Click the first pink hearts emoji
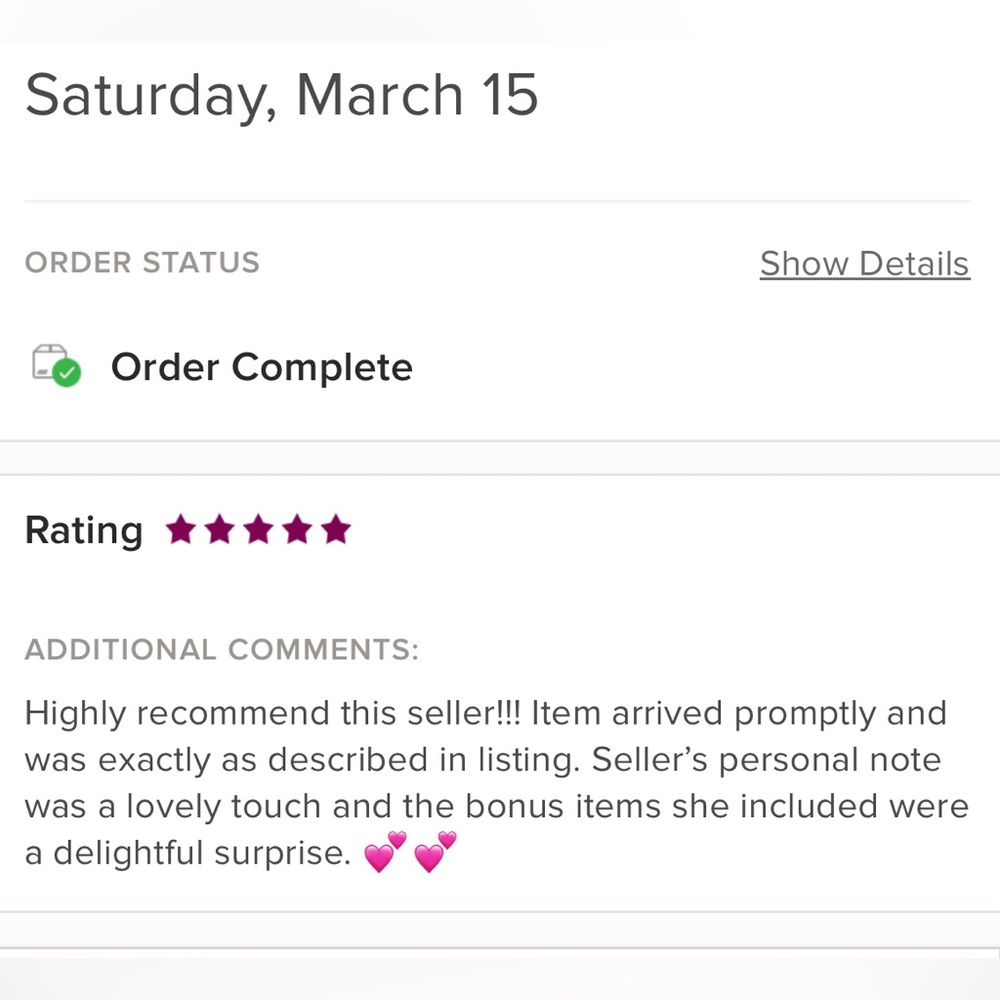This screenshot has height=1000, width=1000. click(385, 853)
